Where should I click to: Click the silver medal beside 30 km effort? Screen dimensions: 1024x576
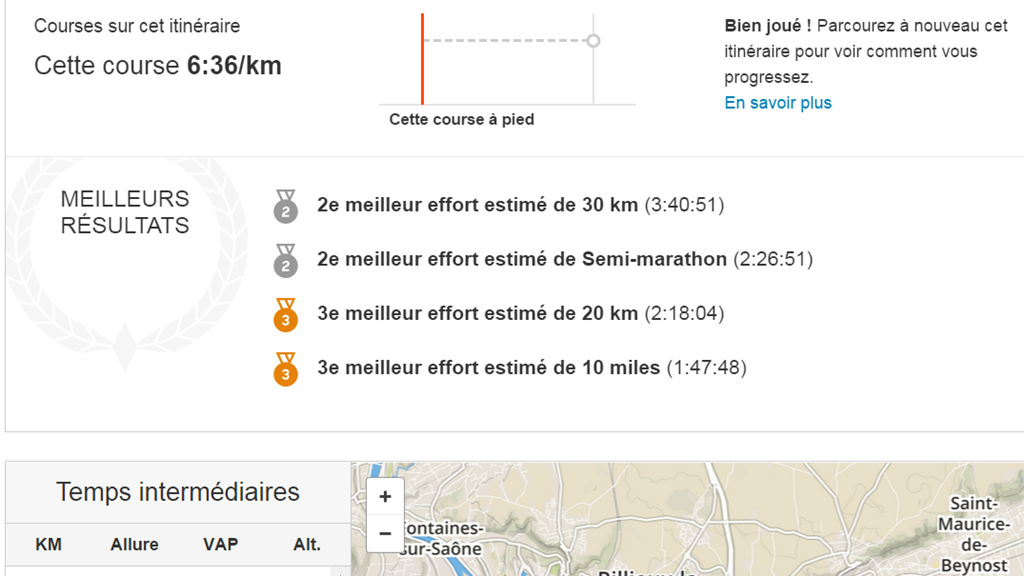(286, 207)
